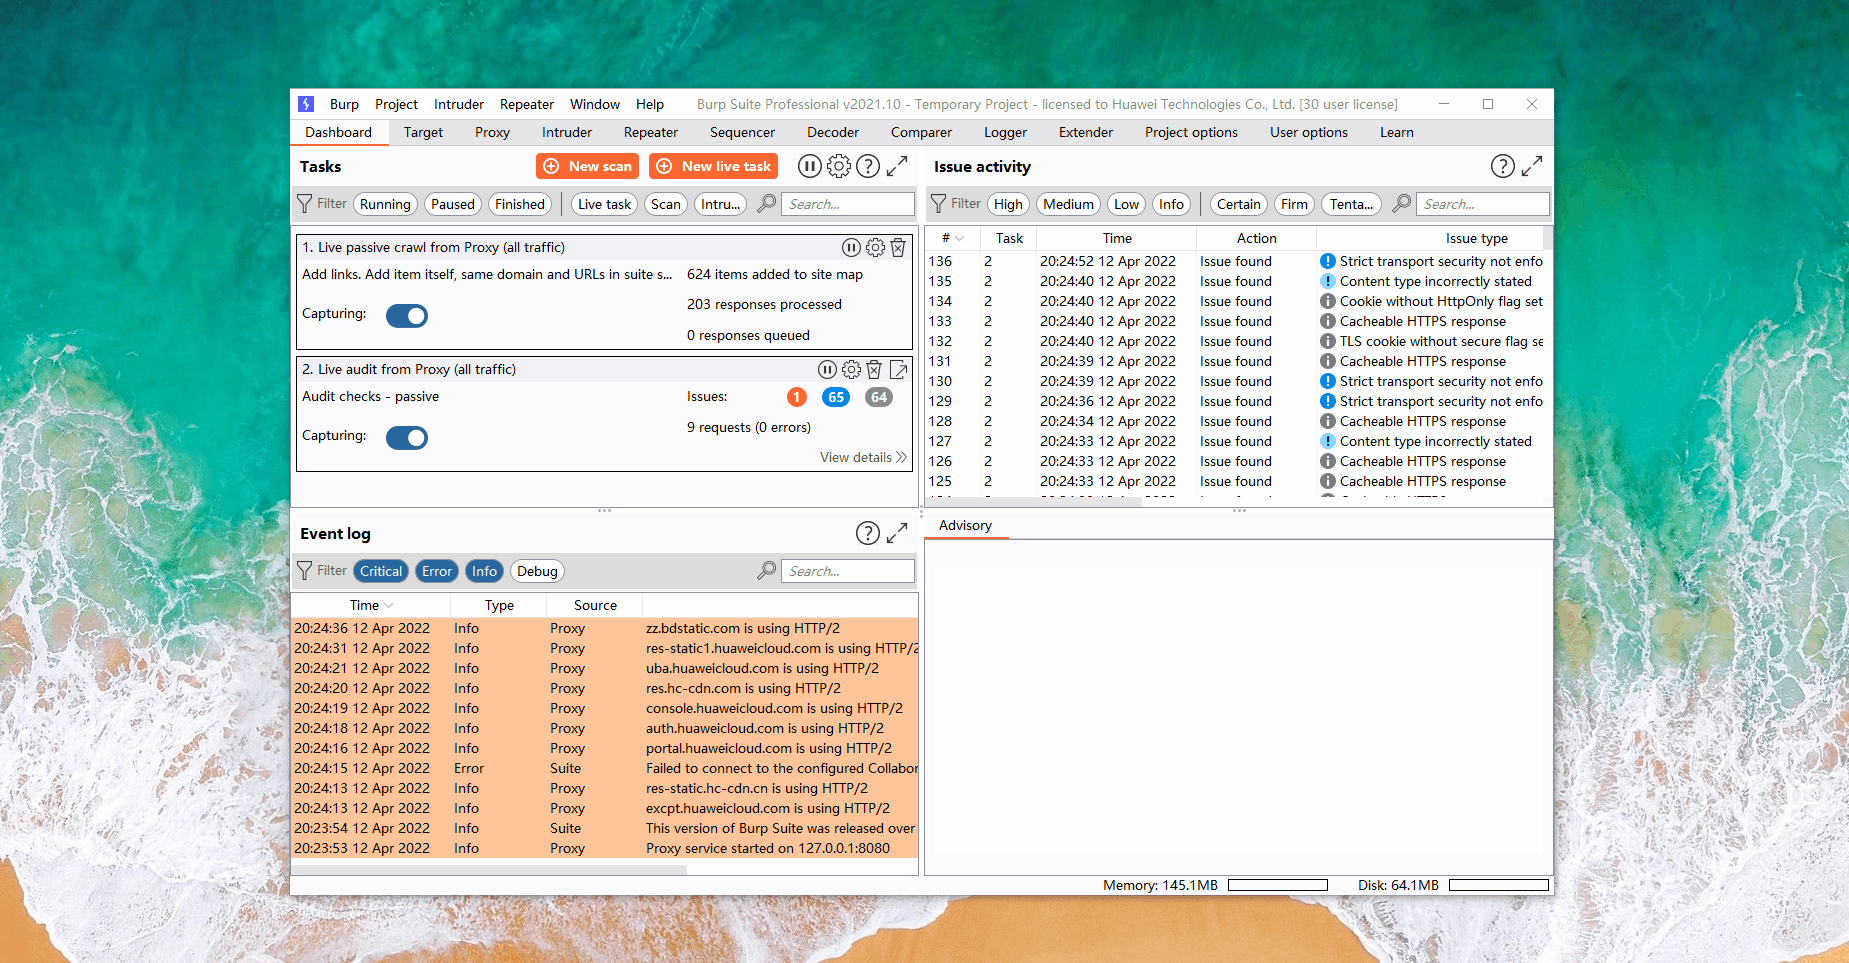Toggle Capturing switch for passive crawl task

coord(407,316)
